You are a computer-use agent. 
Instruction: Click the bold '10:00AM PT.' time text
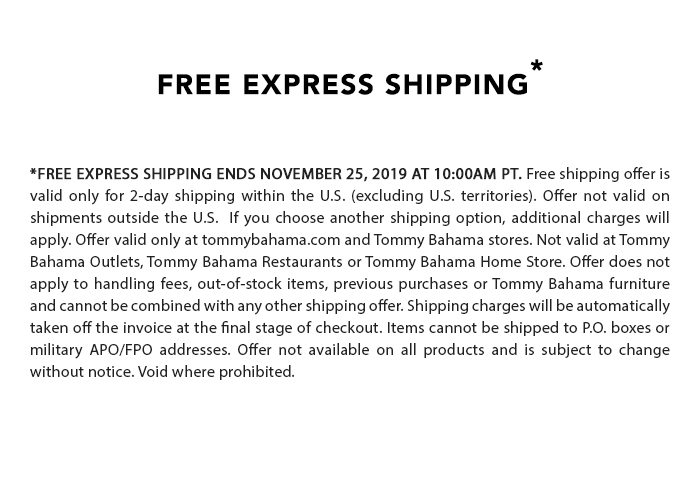pos(477,174)
